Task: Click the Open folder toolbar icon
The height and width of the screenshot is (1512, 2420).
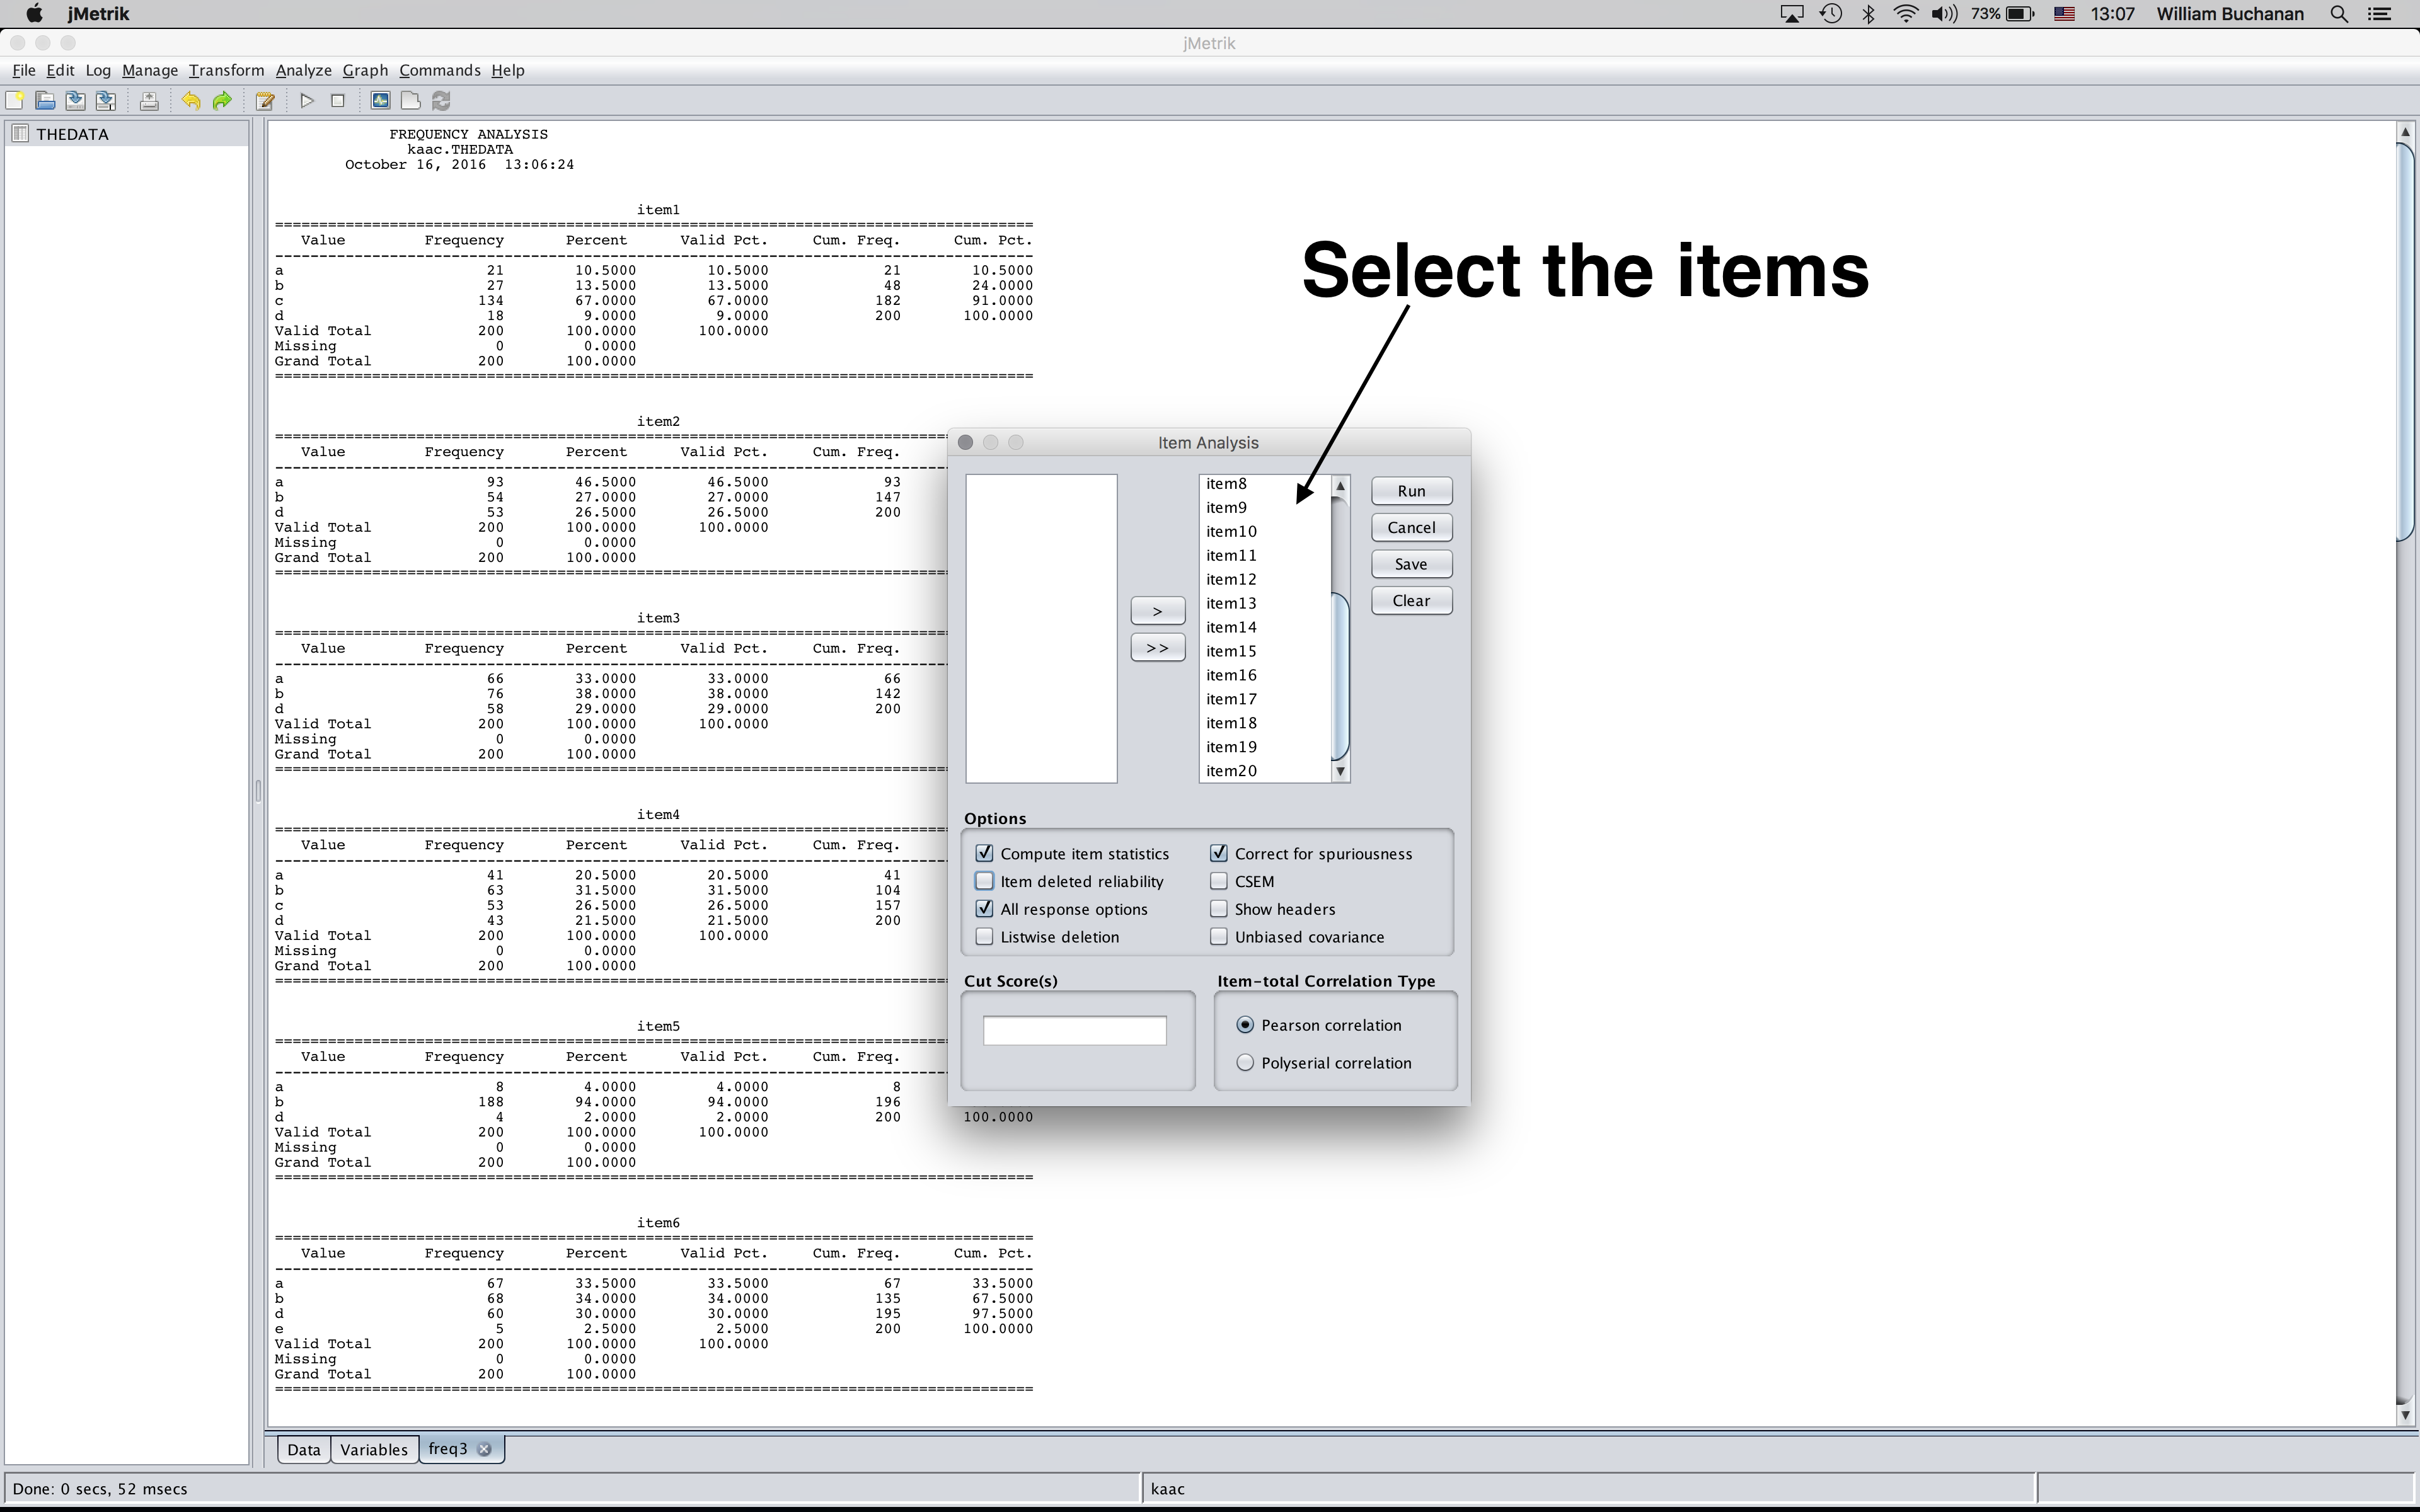Action: click(45, 101)
